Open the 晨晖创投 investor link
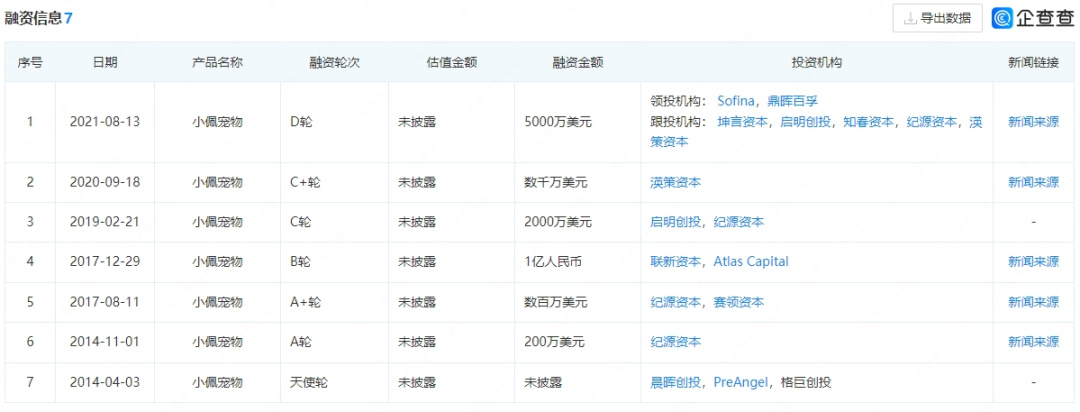Image resolution: width=1080 pixels, height=412 pixels. click(675, 382)
